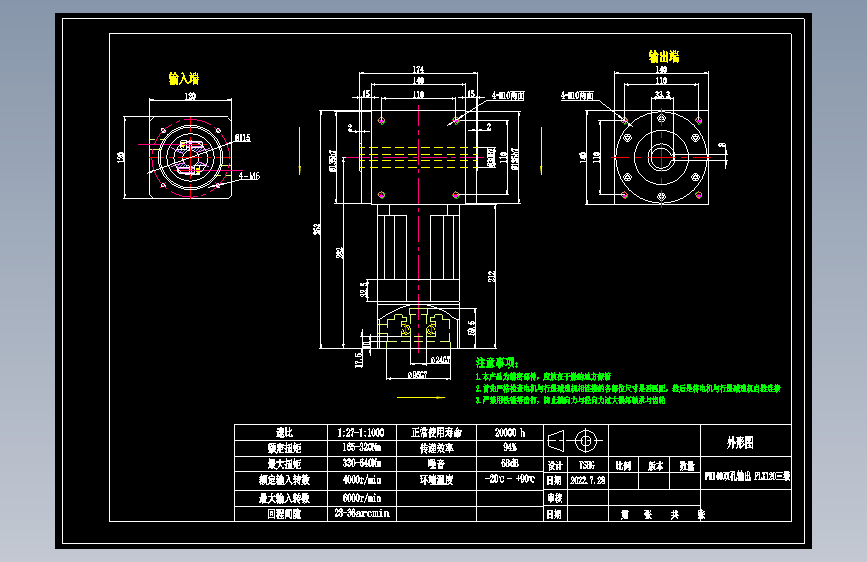Select the 4000r/min rated speed value
The height and width of the screenshot is (562, 867).
tap(361, 480)
